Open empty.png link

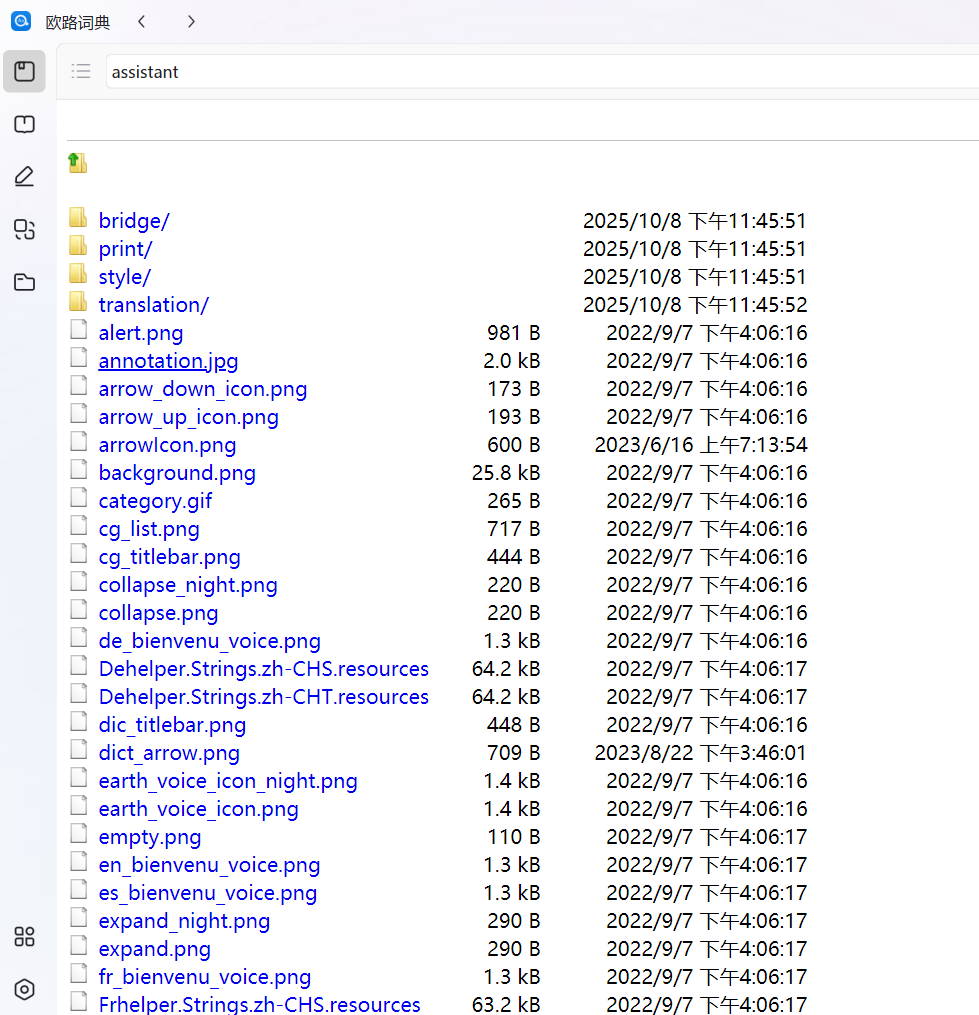click(150, 837)
